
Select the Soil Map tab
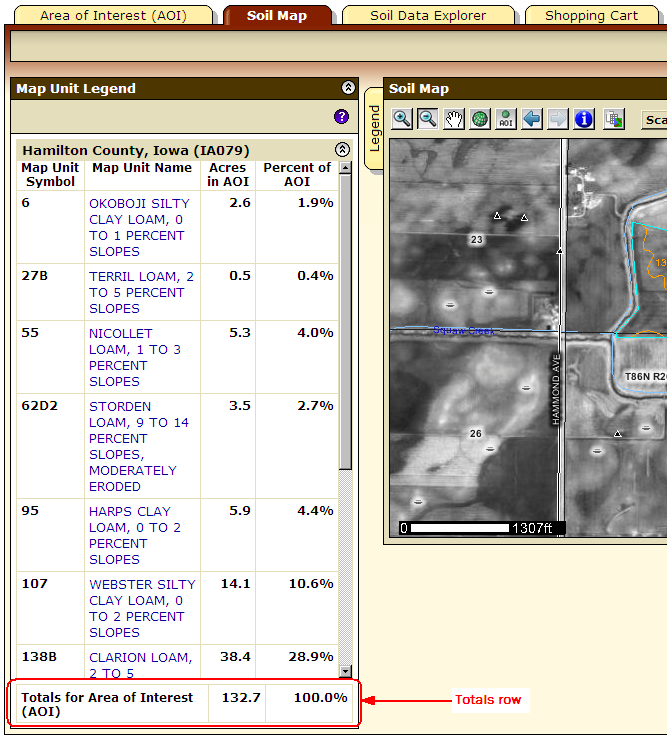(277, 16)
